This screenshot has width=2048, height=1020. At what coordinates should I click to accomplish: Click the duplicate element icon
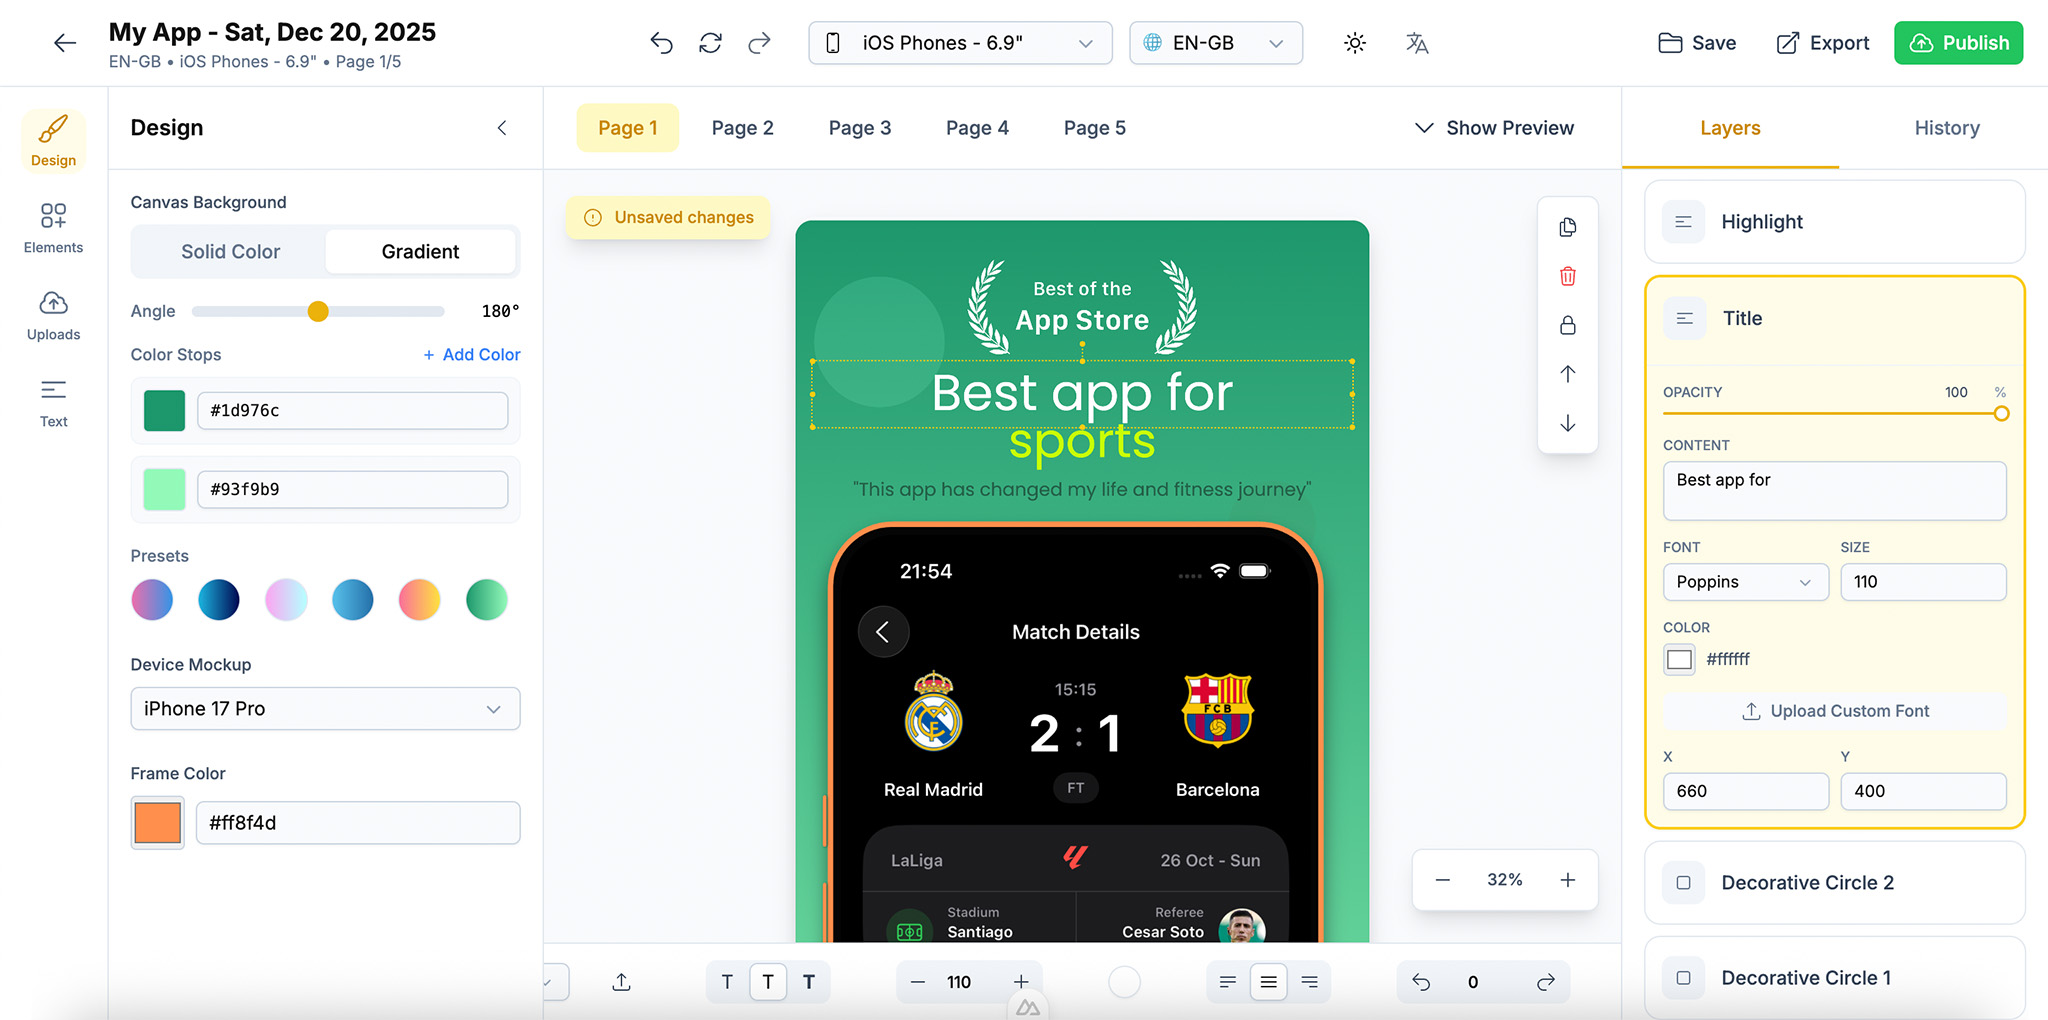click(1567, 227)
